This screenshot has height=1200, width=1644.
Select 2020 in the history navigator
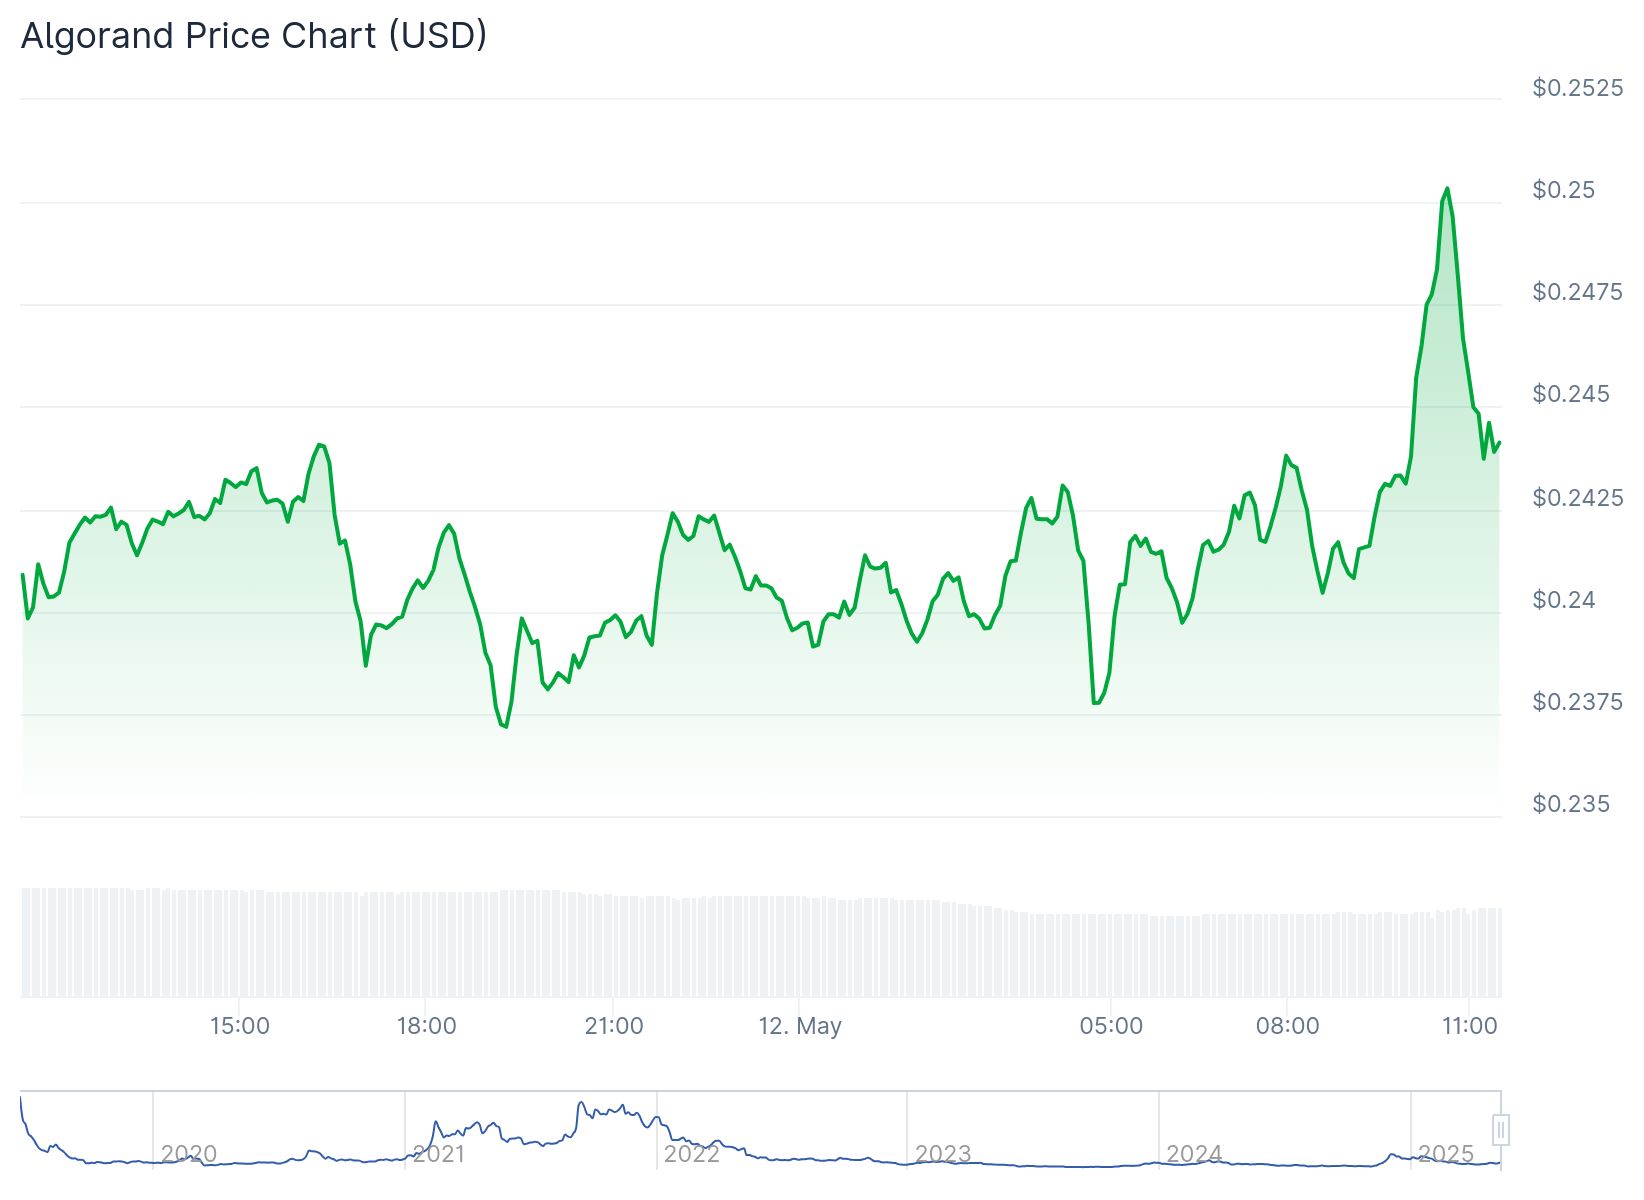click(188, 1154)
